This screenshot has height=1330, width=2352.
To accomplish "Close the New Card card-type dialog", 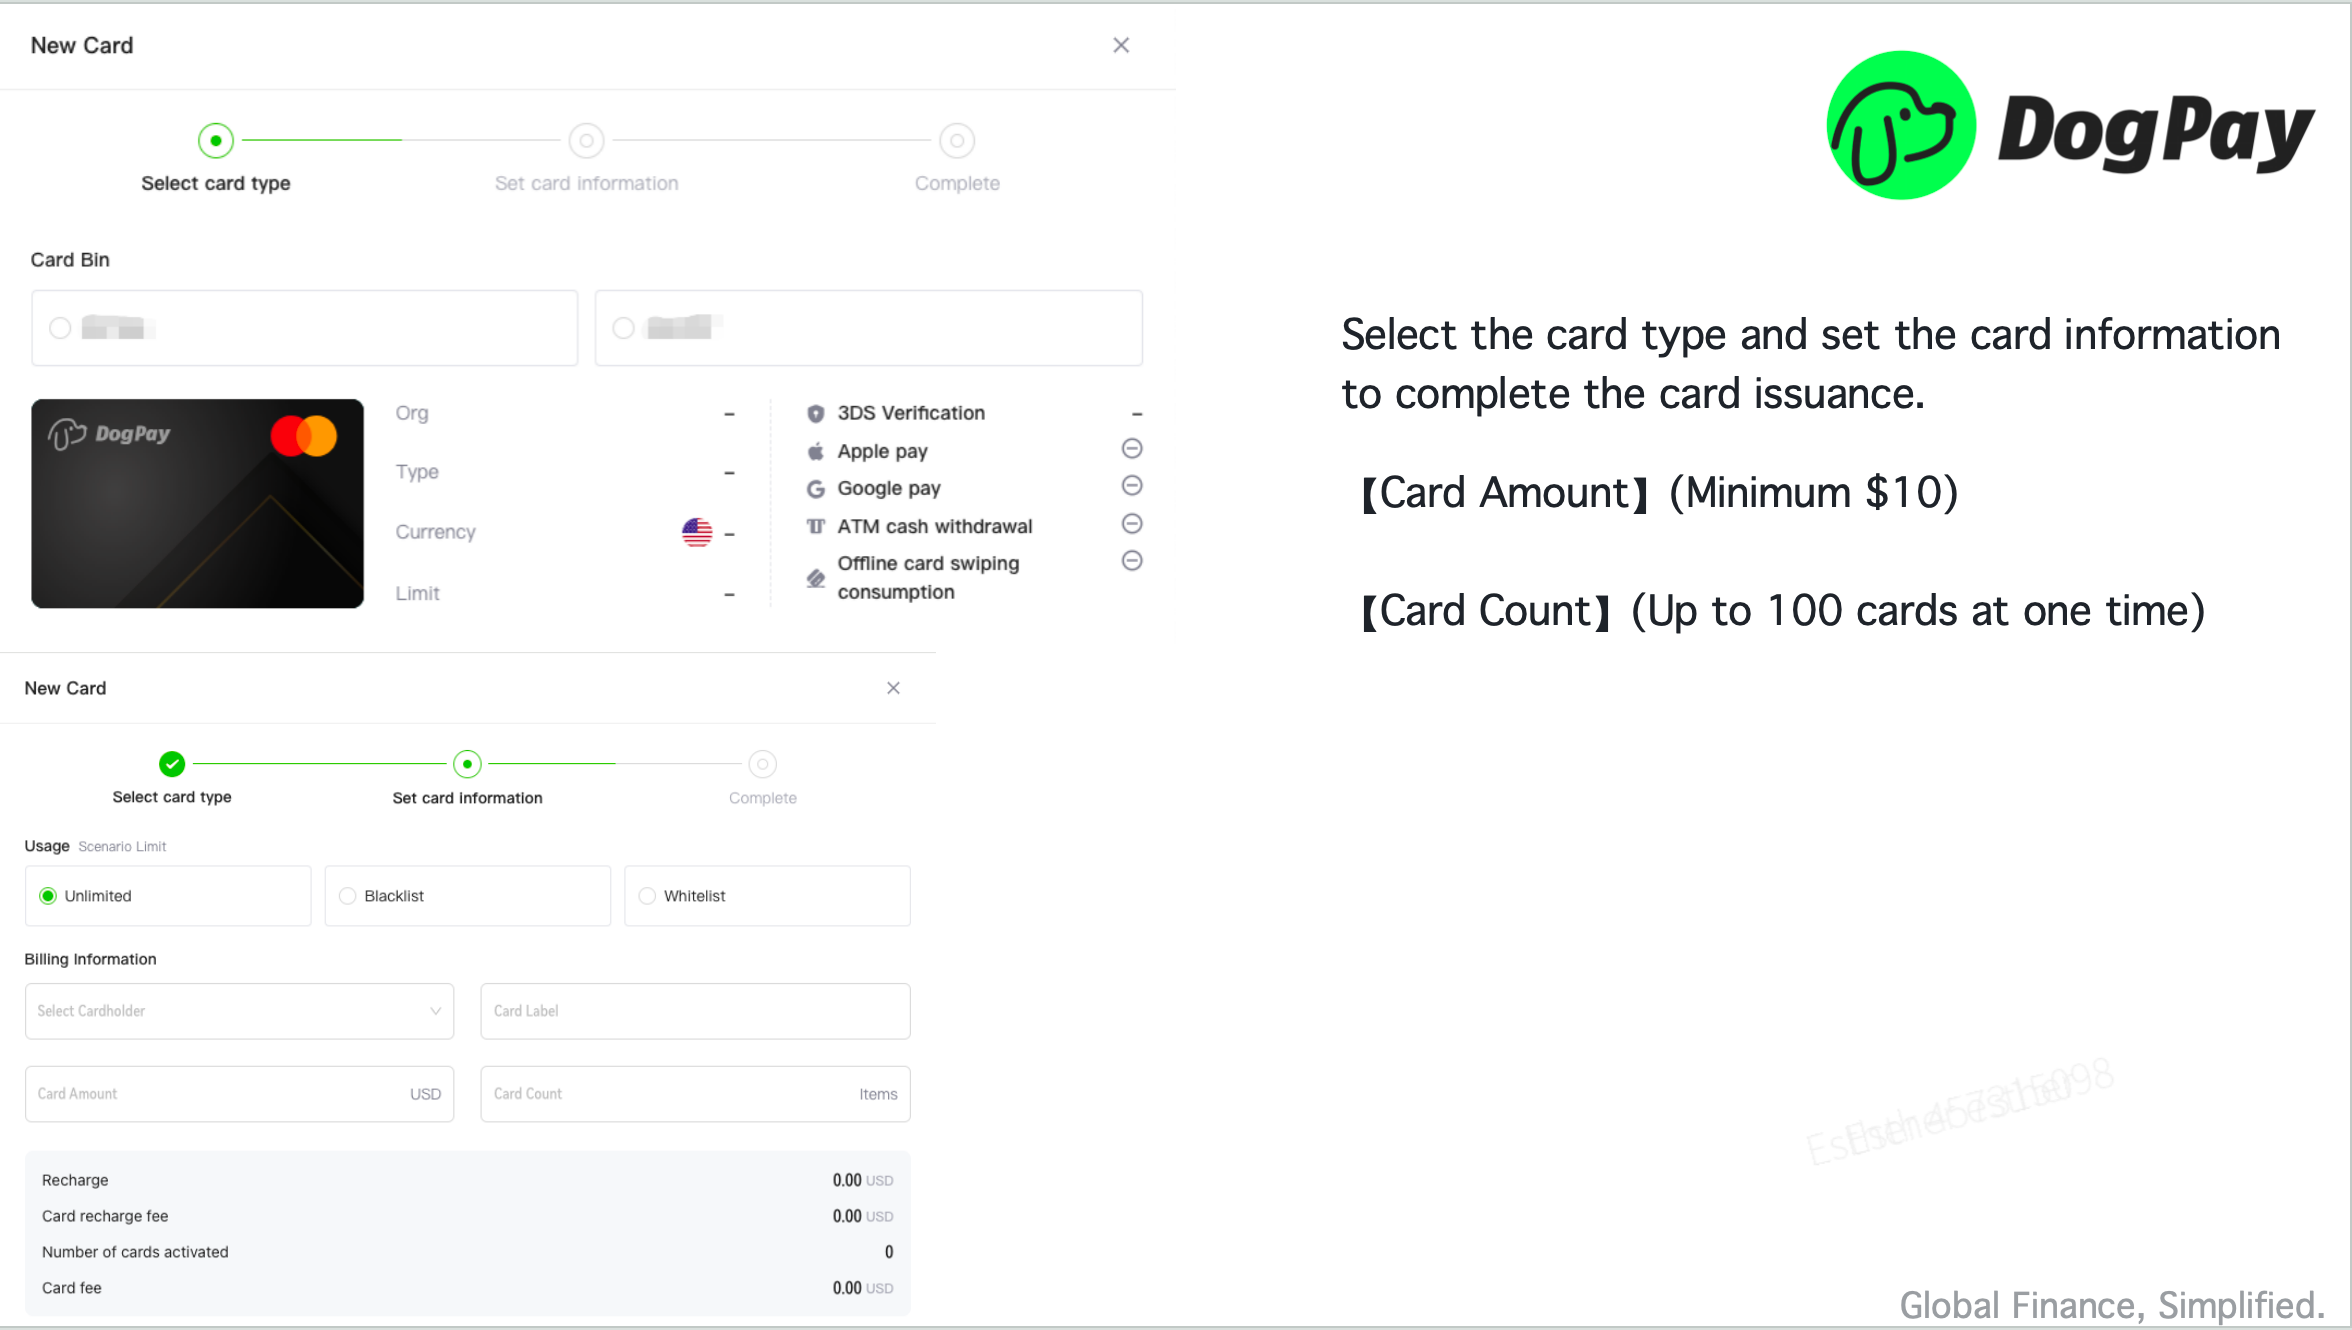I will 1121,45.
